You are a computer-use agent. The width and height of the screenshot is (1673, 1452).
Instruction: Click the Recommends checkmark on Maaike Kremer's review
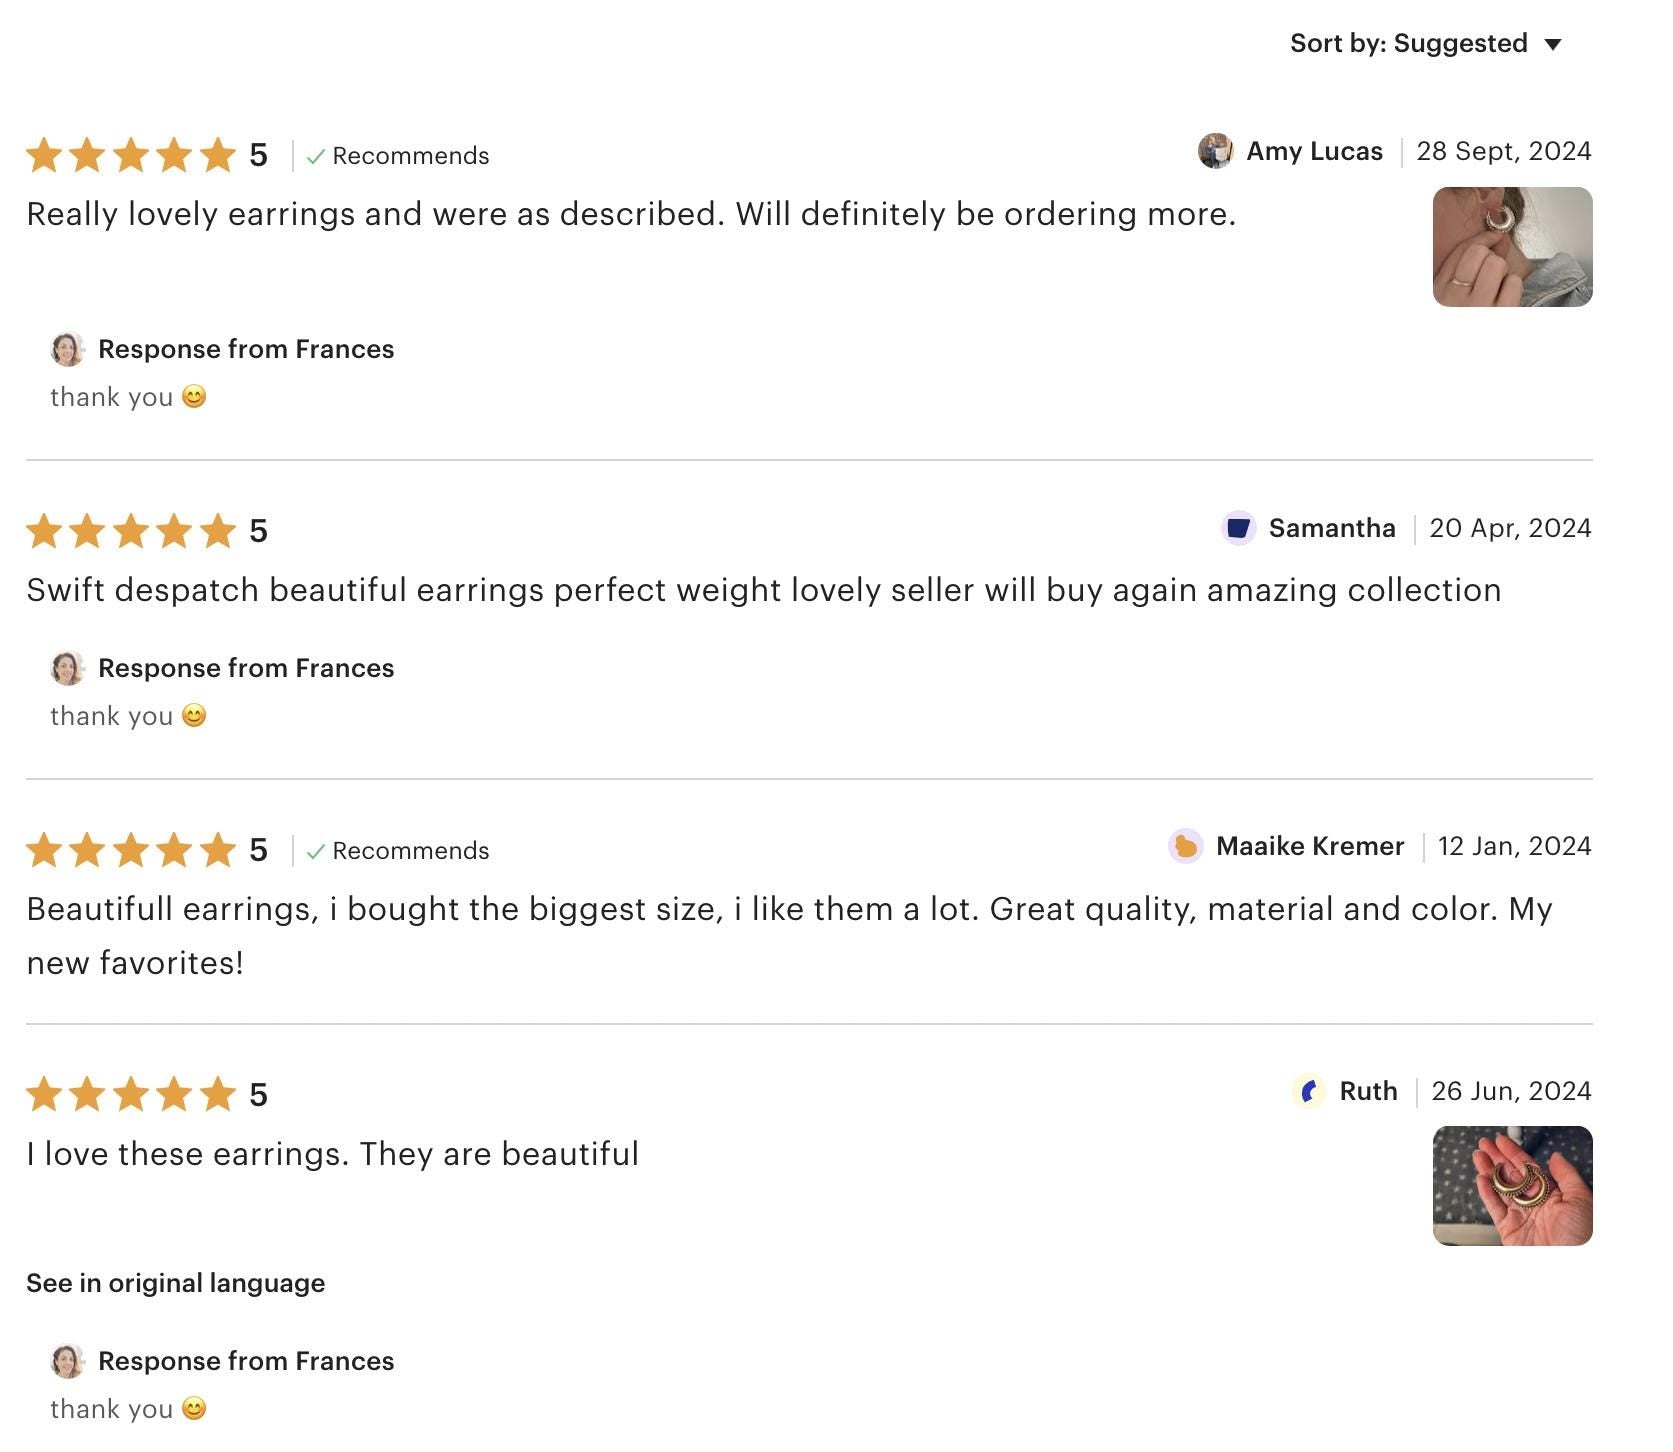[x=316, y=852]
